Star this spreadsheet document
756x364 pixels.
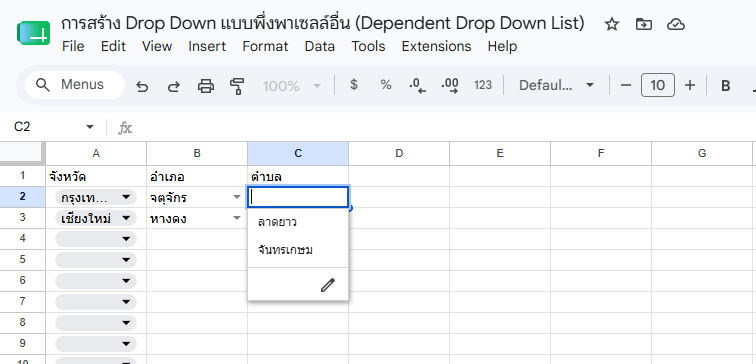[612, 24]
